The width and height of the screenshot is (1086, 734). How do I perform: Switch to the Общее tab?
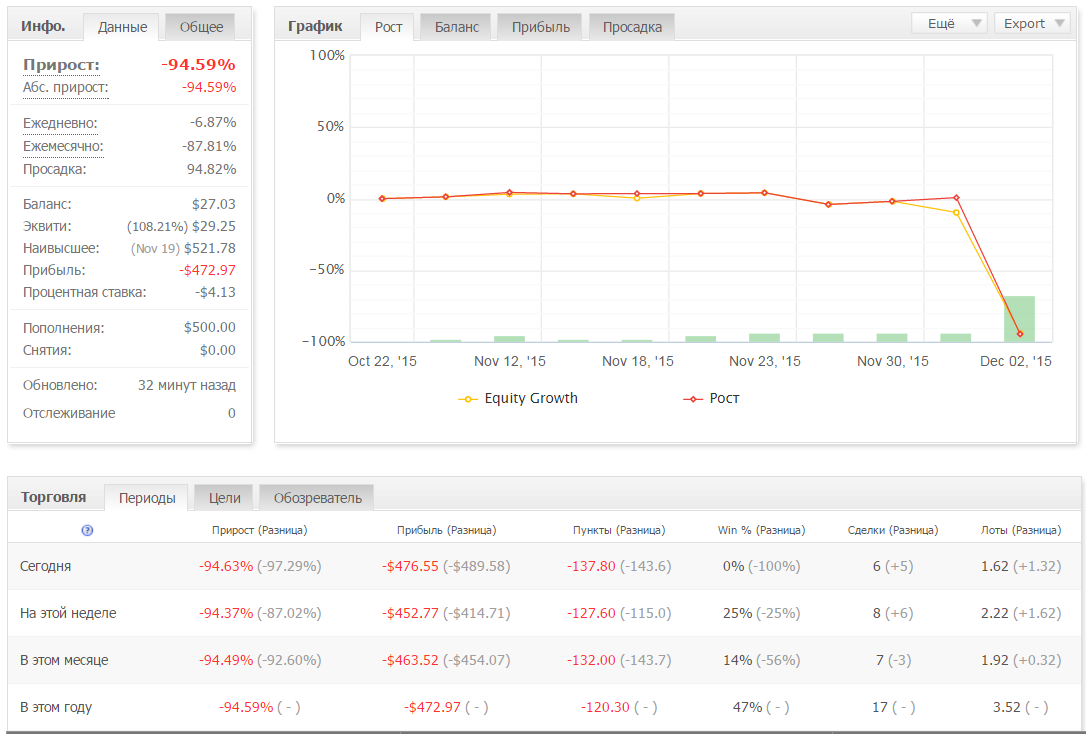pyautogui.click(x=201, y=27)
